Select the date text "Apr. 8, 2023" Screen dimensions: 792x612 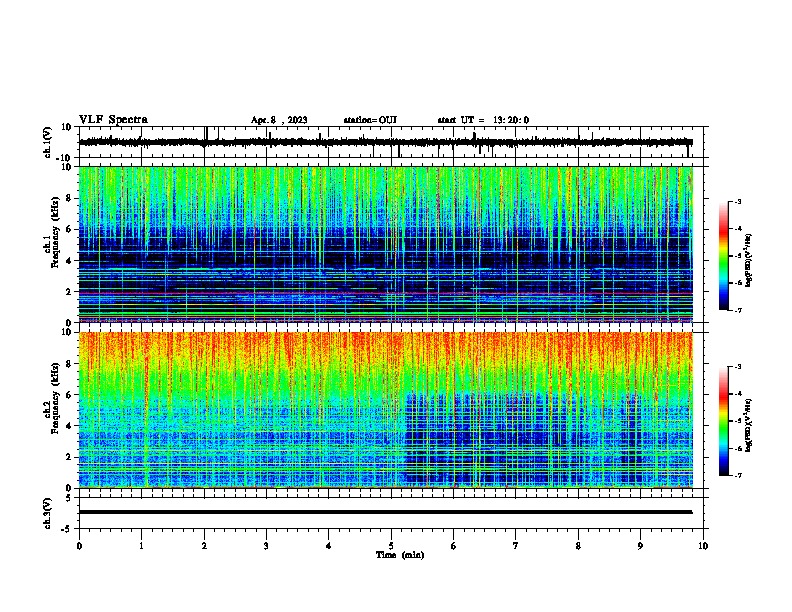click(x=279, y=120)
